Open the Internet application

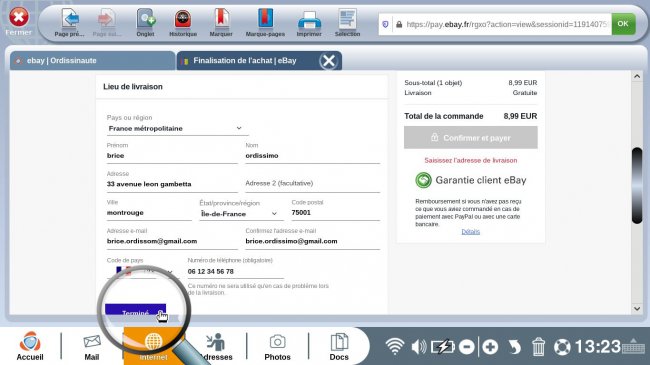pos(154,346)
